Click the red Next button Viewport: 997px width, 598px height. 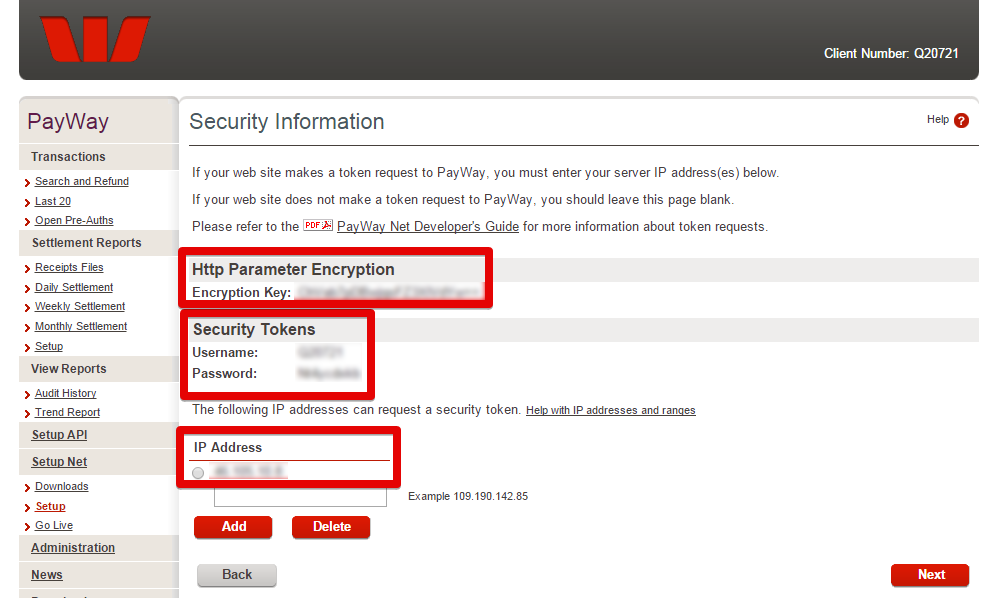click(x=930, y=574)
